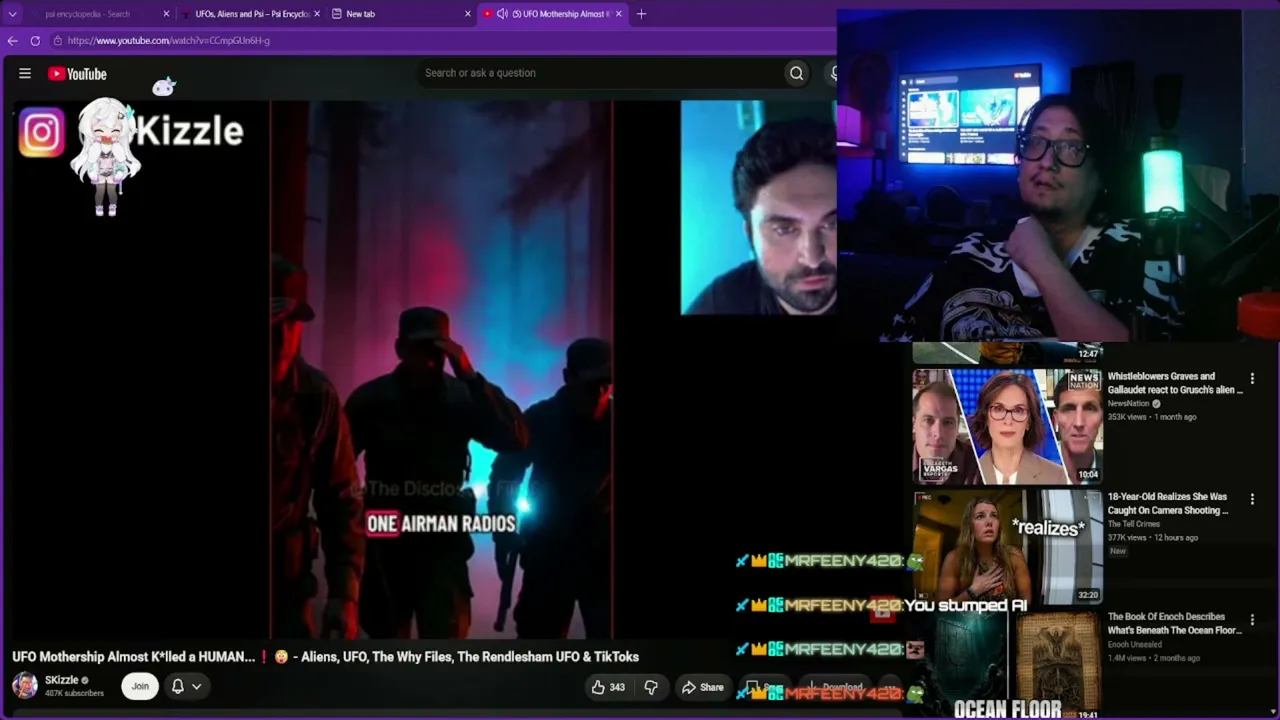
Task: Close the psi encyclopedia Search tab
Action: click(166, 14)
